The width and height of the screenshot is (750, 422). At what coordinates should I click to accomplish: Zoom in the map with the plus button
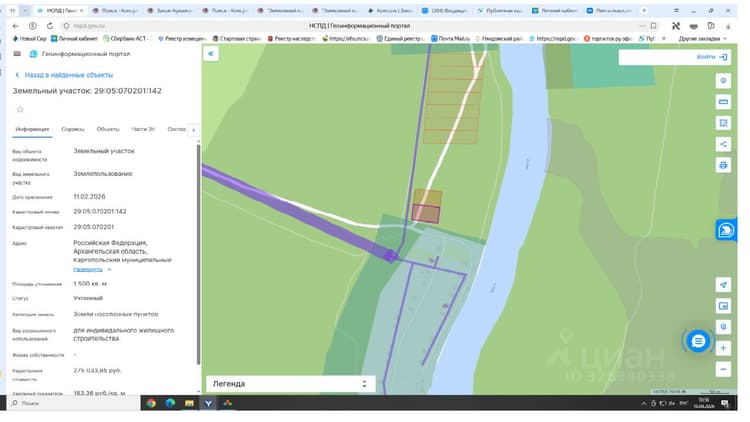tap(723, 348)
